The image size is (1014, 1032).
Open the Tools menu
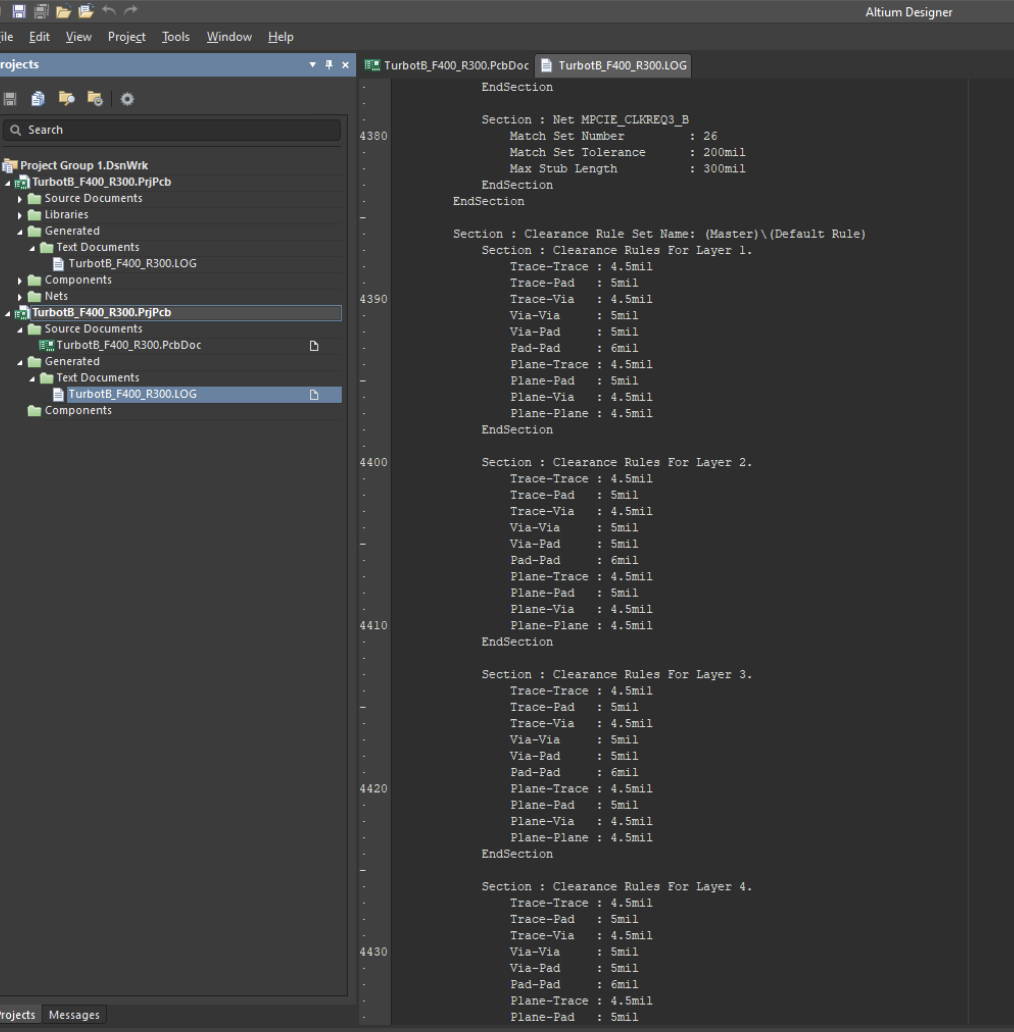pyautogui.click(x=175, y=37)
